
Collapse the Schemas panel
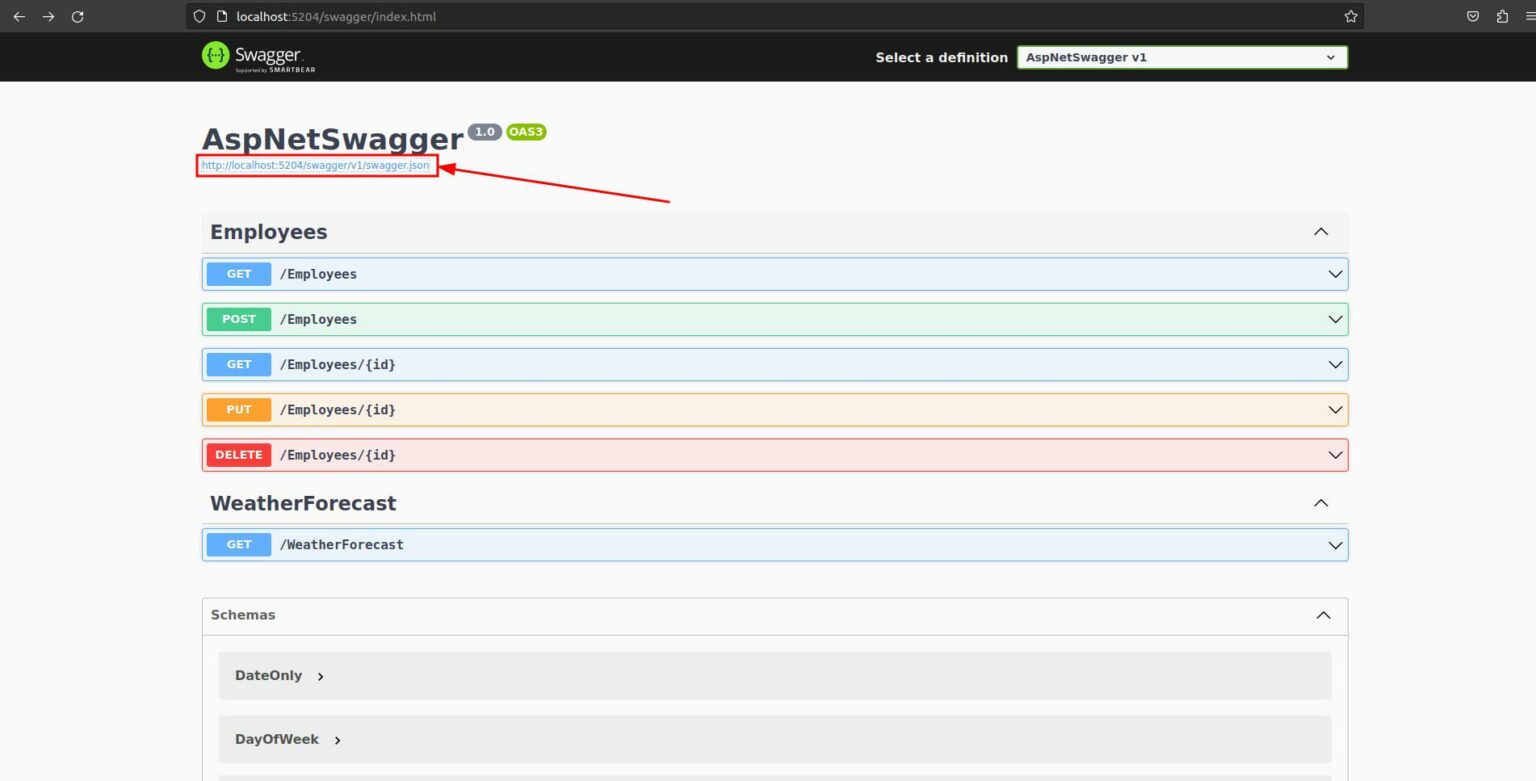pyautogui.click(x=1323, y=615)
